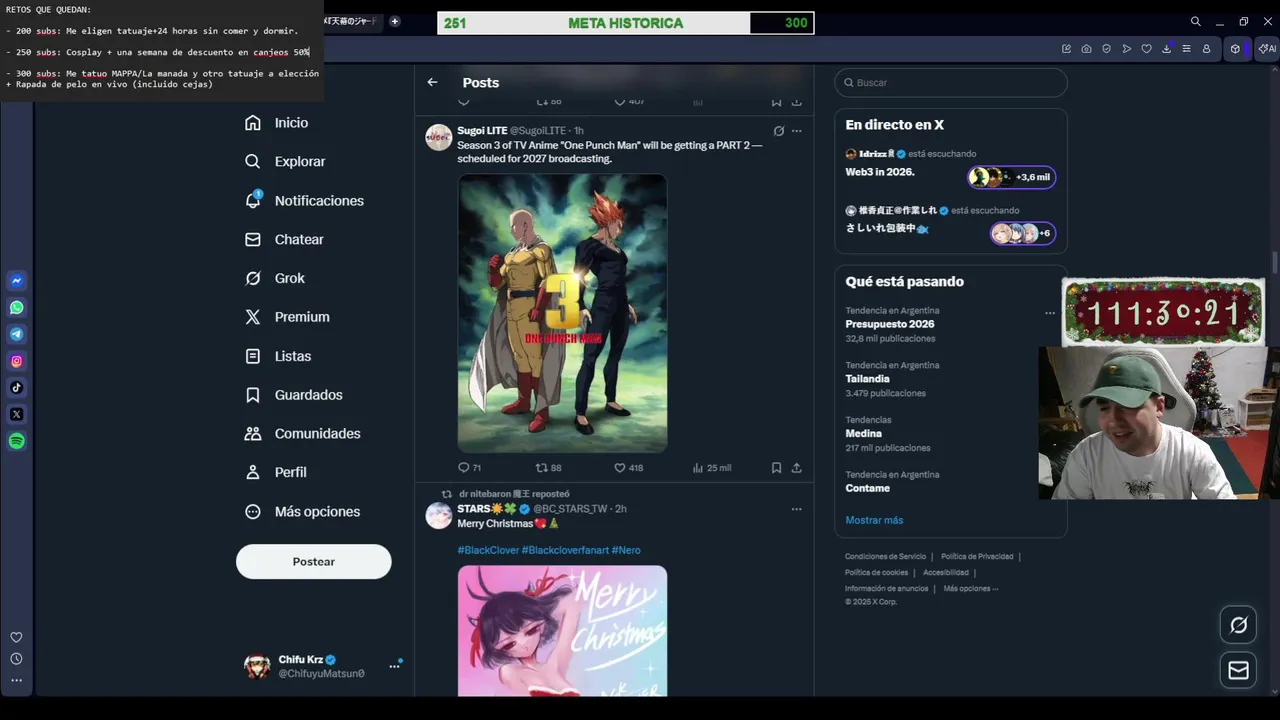Click the send/flow arrow icon in toolbar
This screenshot has width=1280, height=720.
(1126, 49)
